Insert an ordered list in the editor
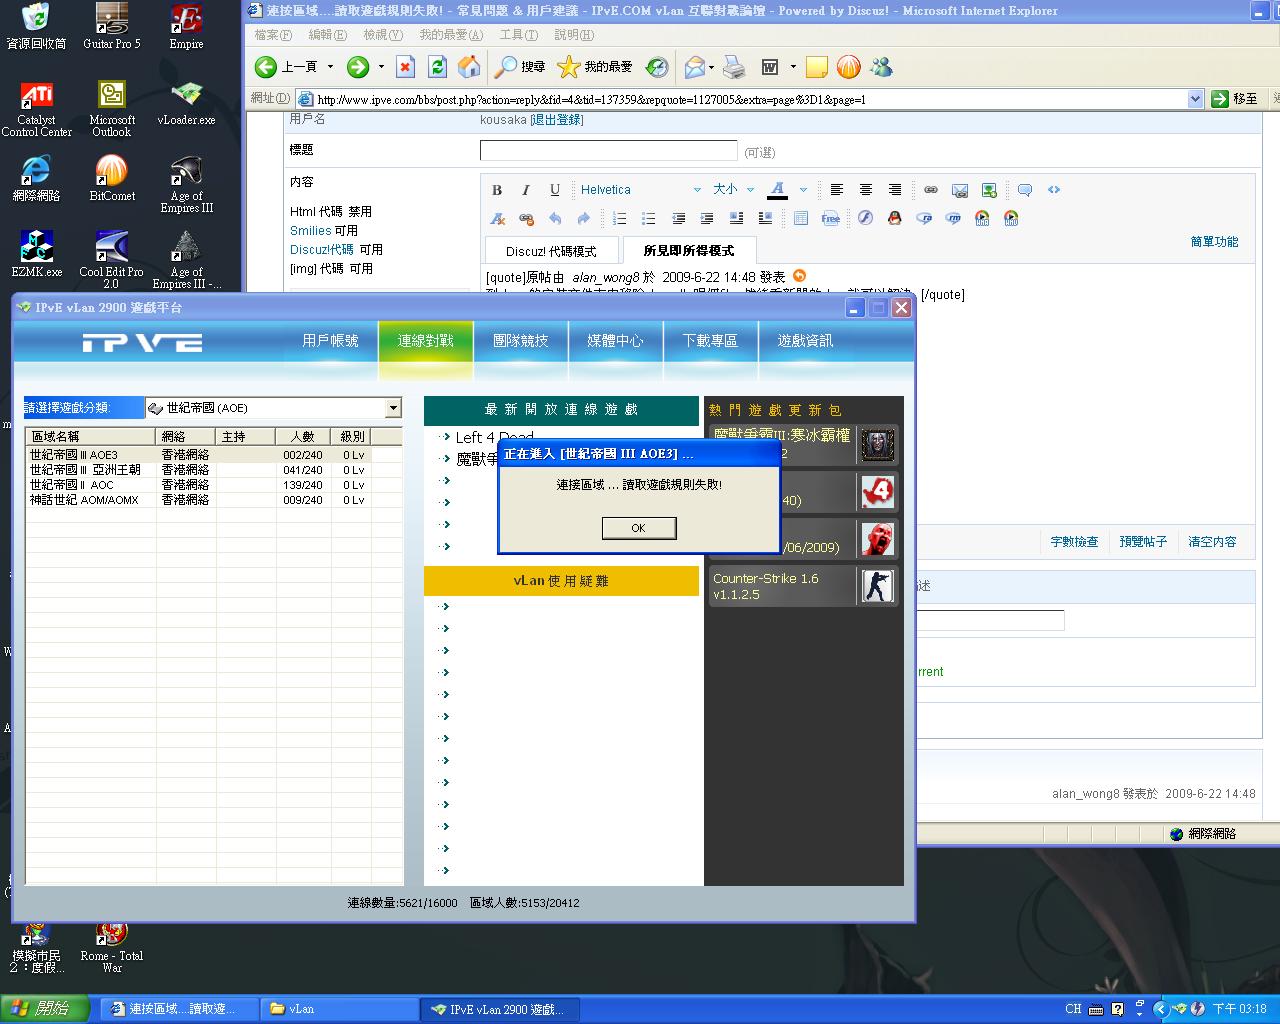This screenshot has height=1024, width=1280. [x=620, y=219]
